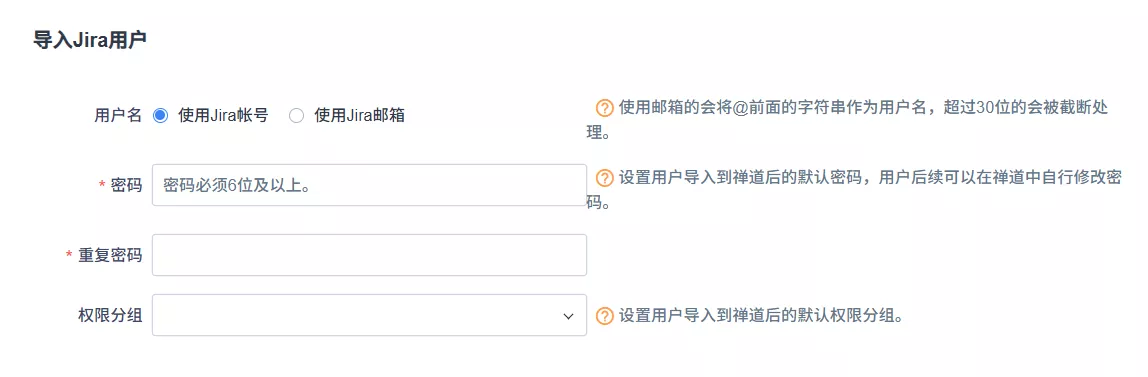This screenshot has height=377, width=1148.
Task: Click the help icon next to 密码 field
Action: point(605,178)
